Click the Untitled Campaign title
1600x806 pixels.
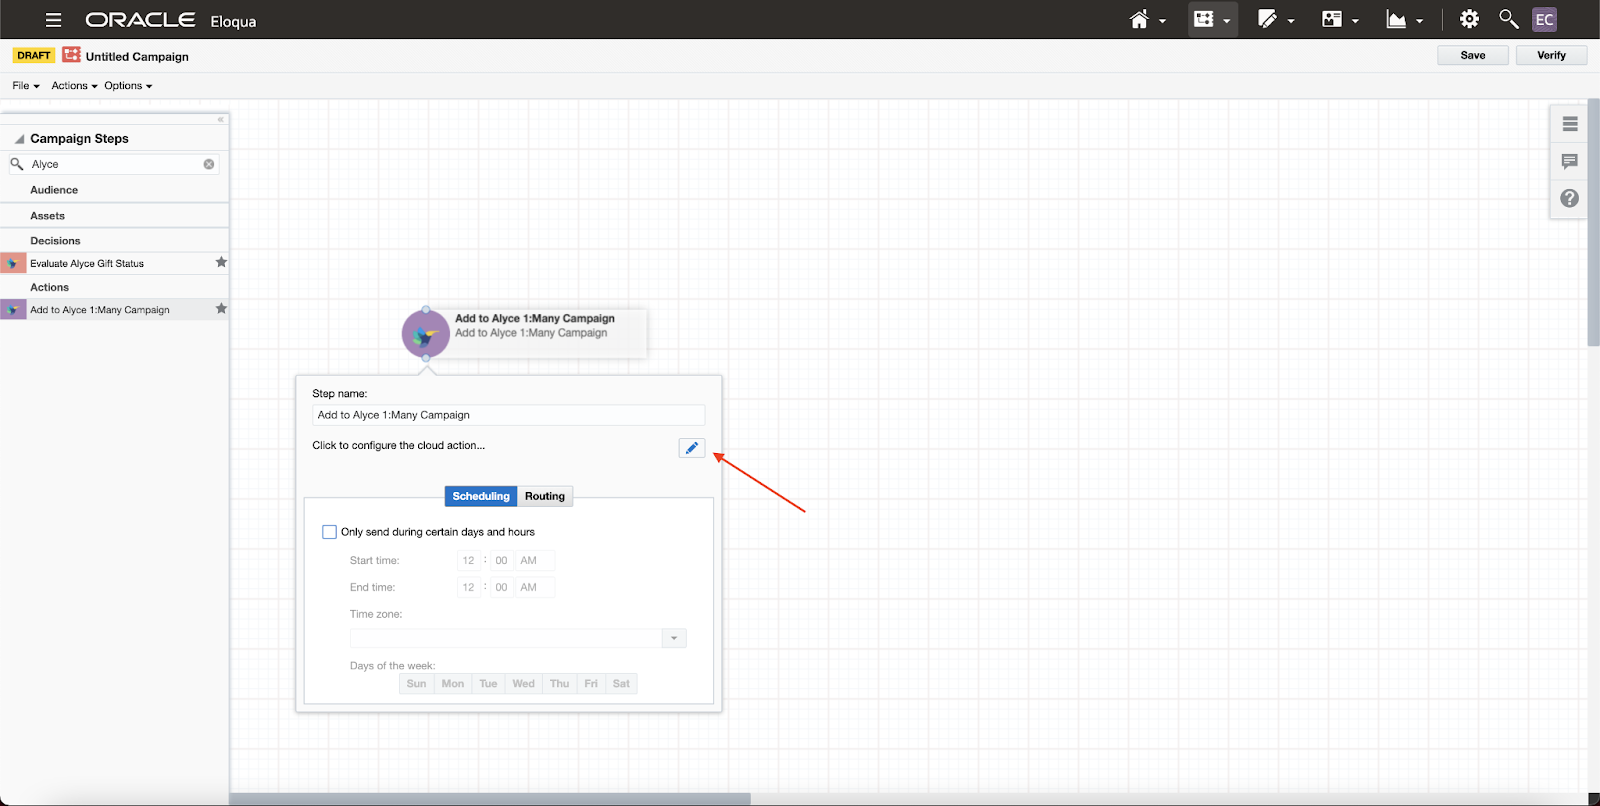137,56
